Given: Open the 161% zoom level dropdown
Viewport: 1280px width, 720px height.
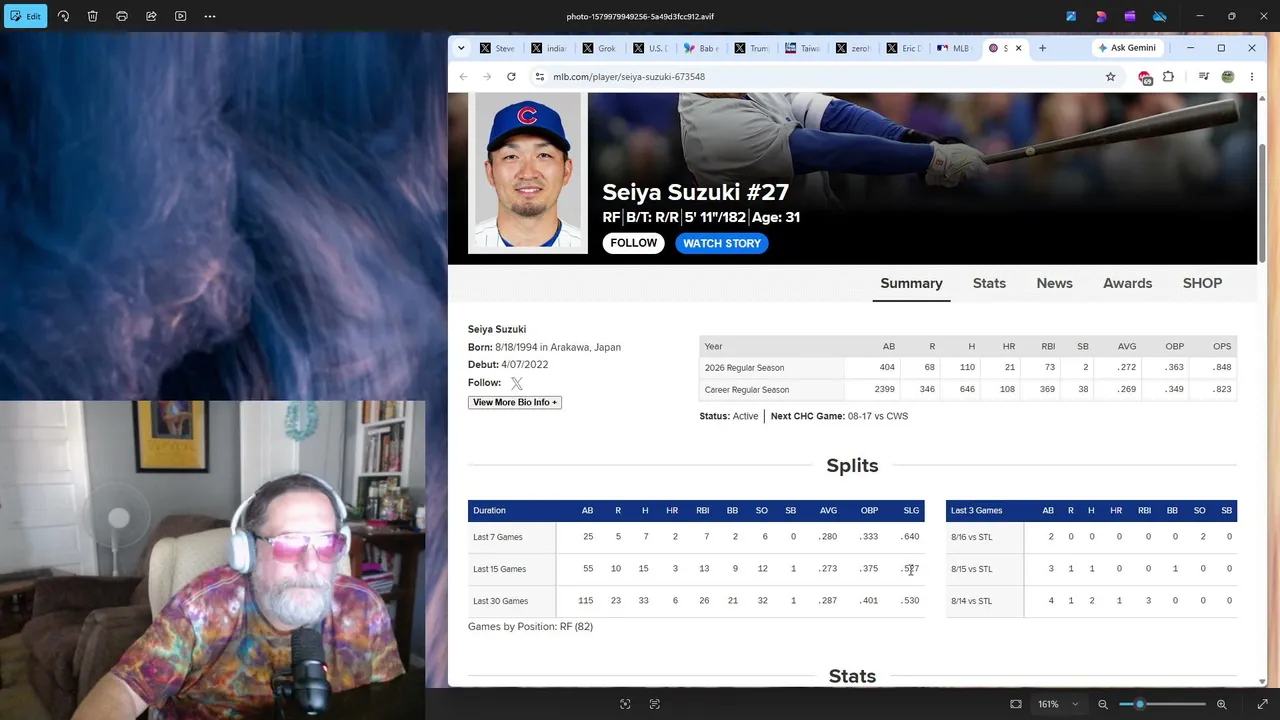Looking at the screenshot, I should tap(1056, 704).
